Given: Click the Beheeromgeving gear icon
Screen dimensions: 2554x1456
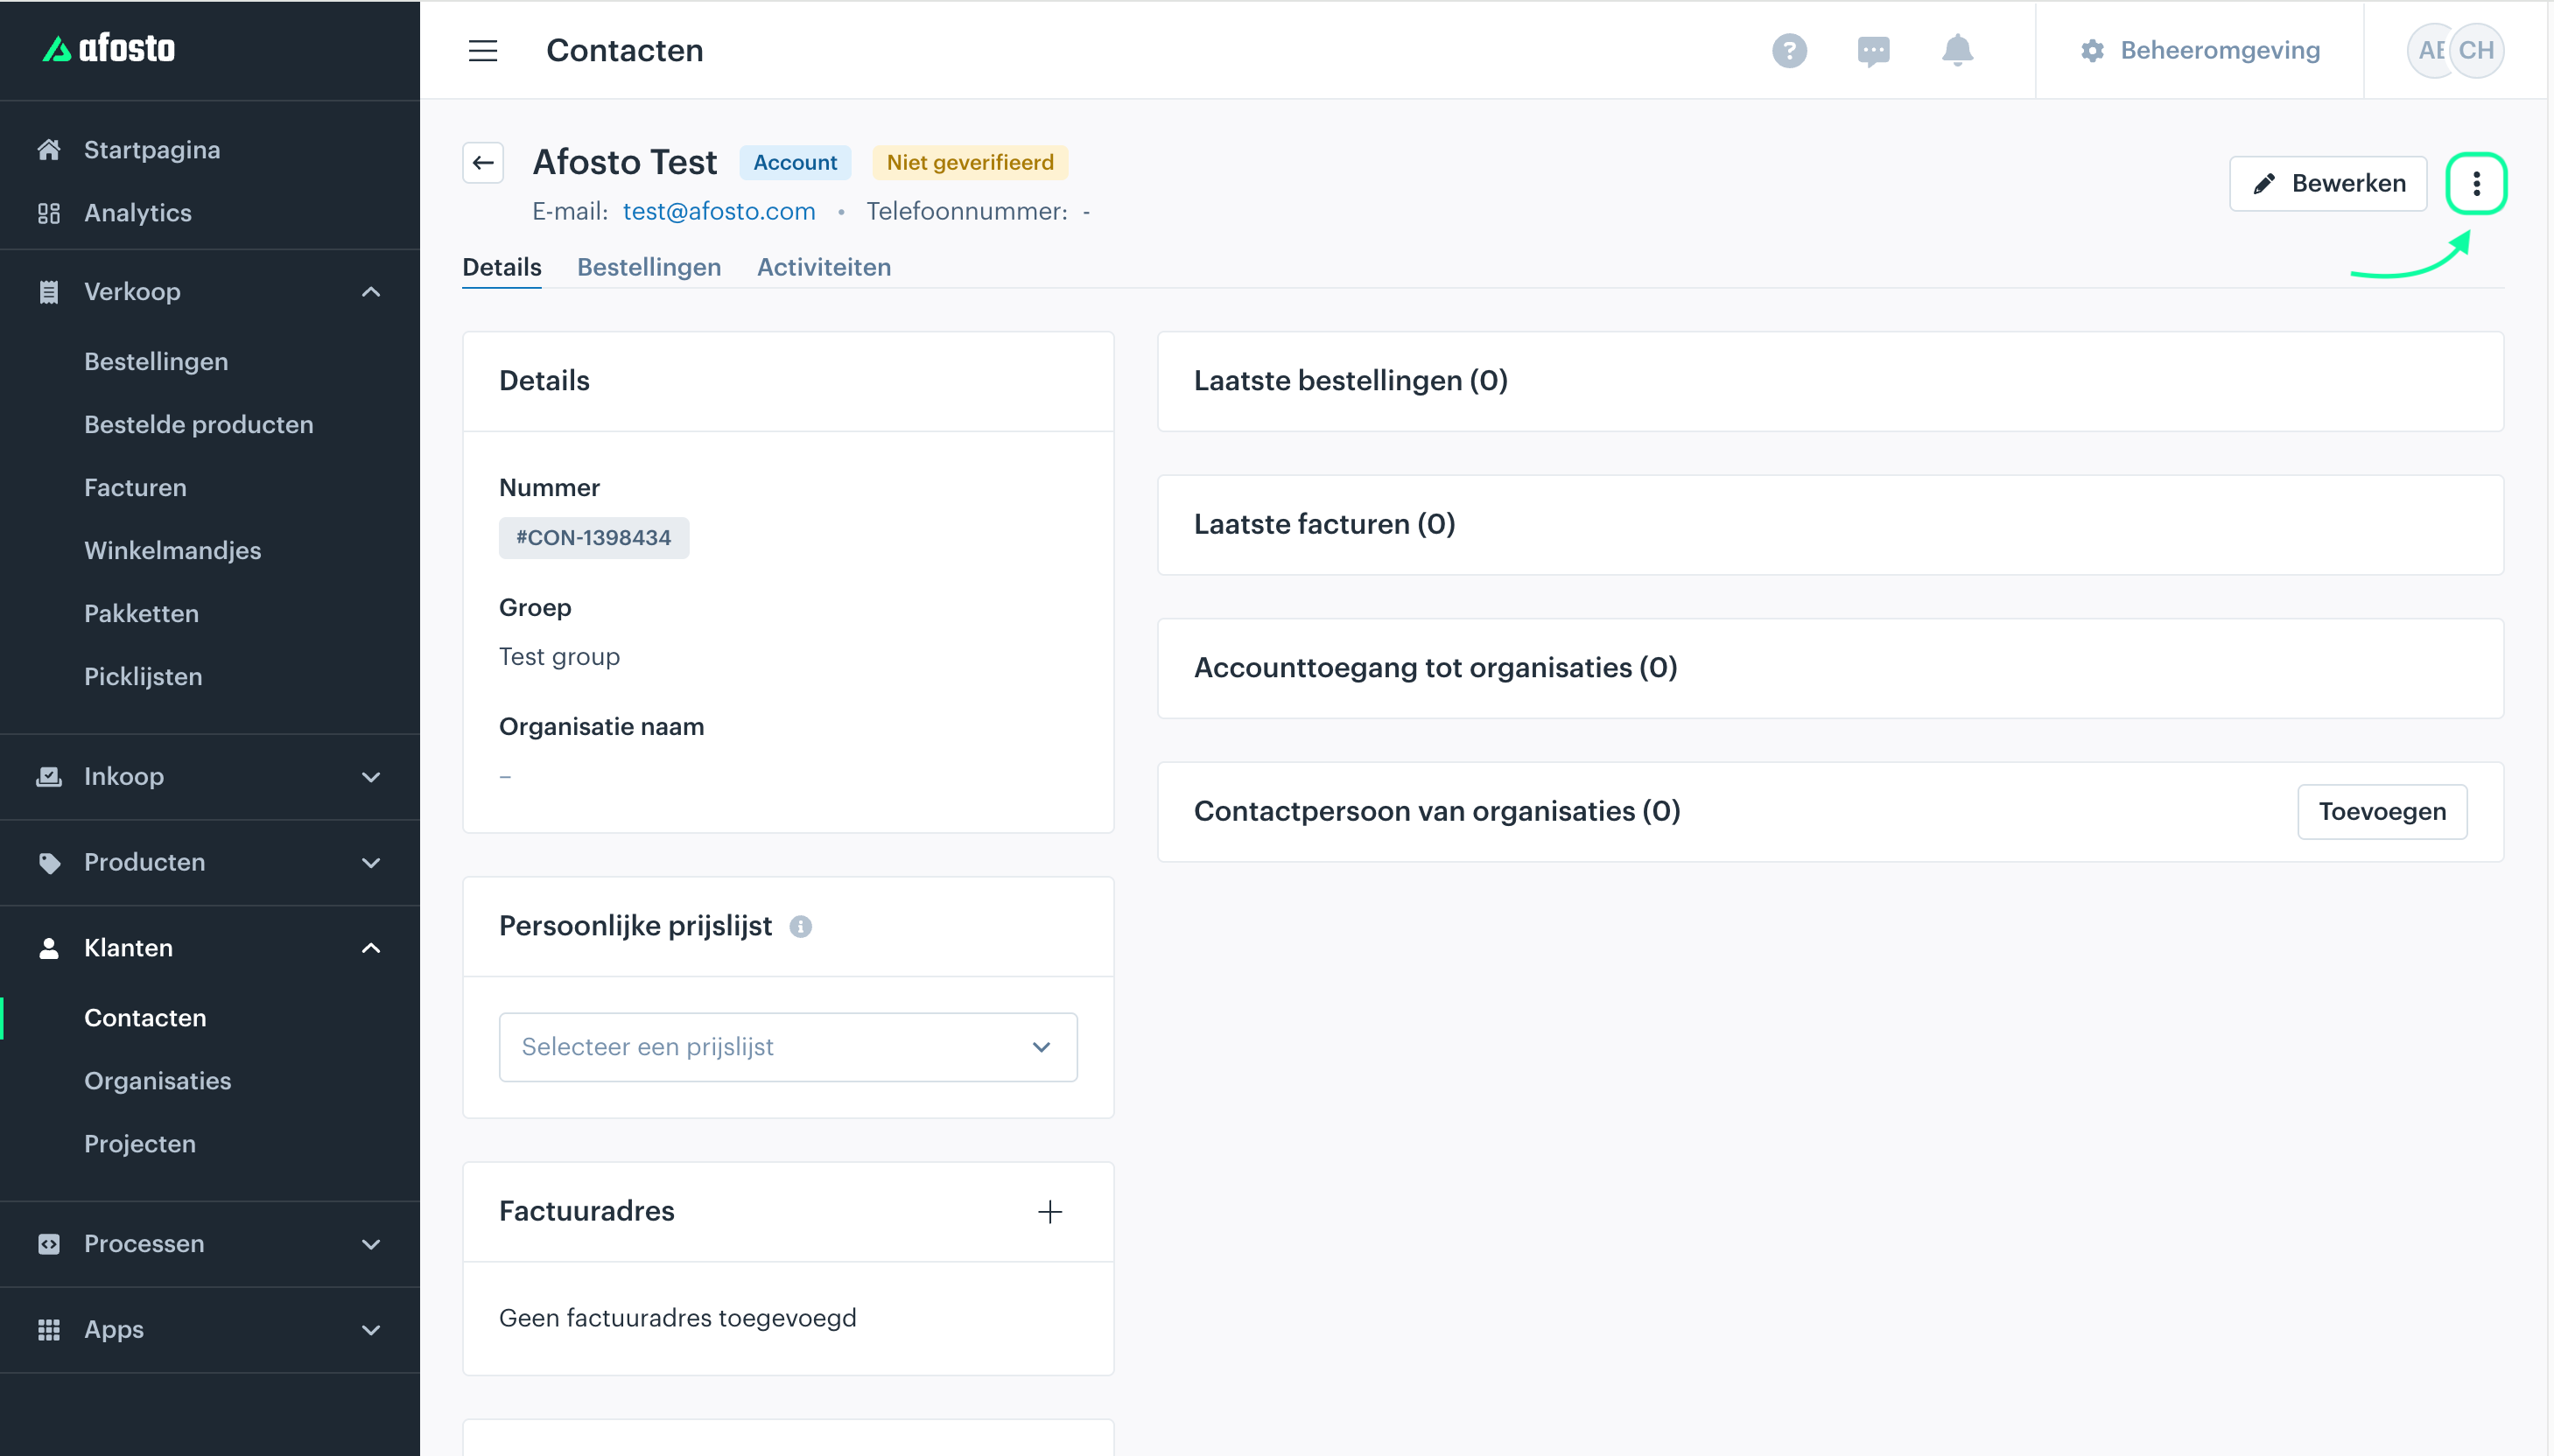Looking at the screenshot, I should coord(2092,50).
